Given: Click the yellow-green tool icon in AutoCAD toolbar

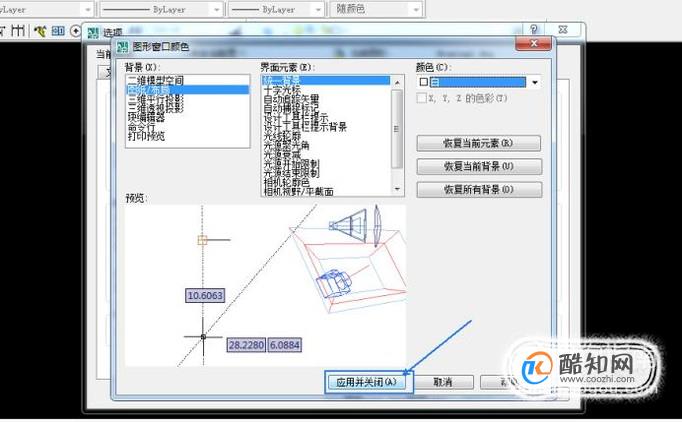Looking at the screenshot, I should tap(40, 31).
